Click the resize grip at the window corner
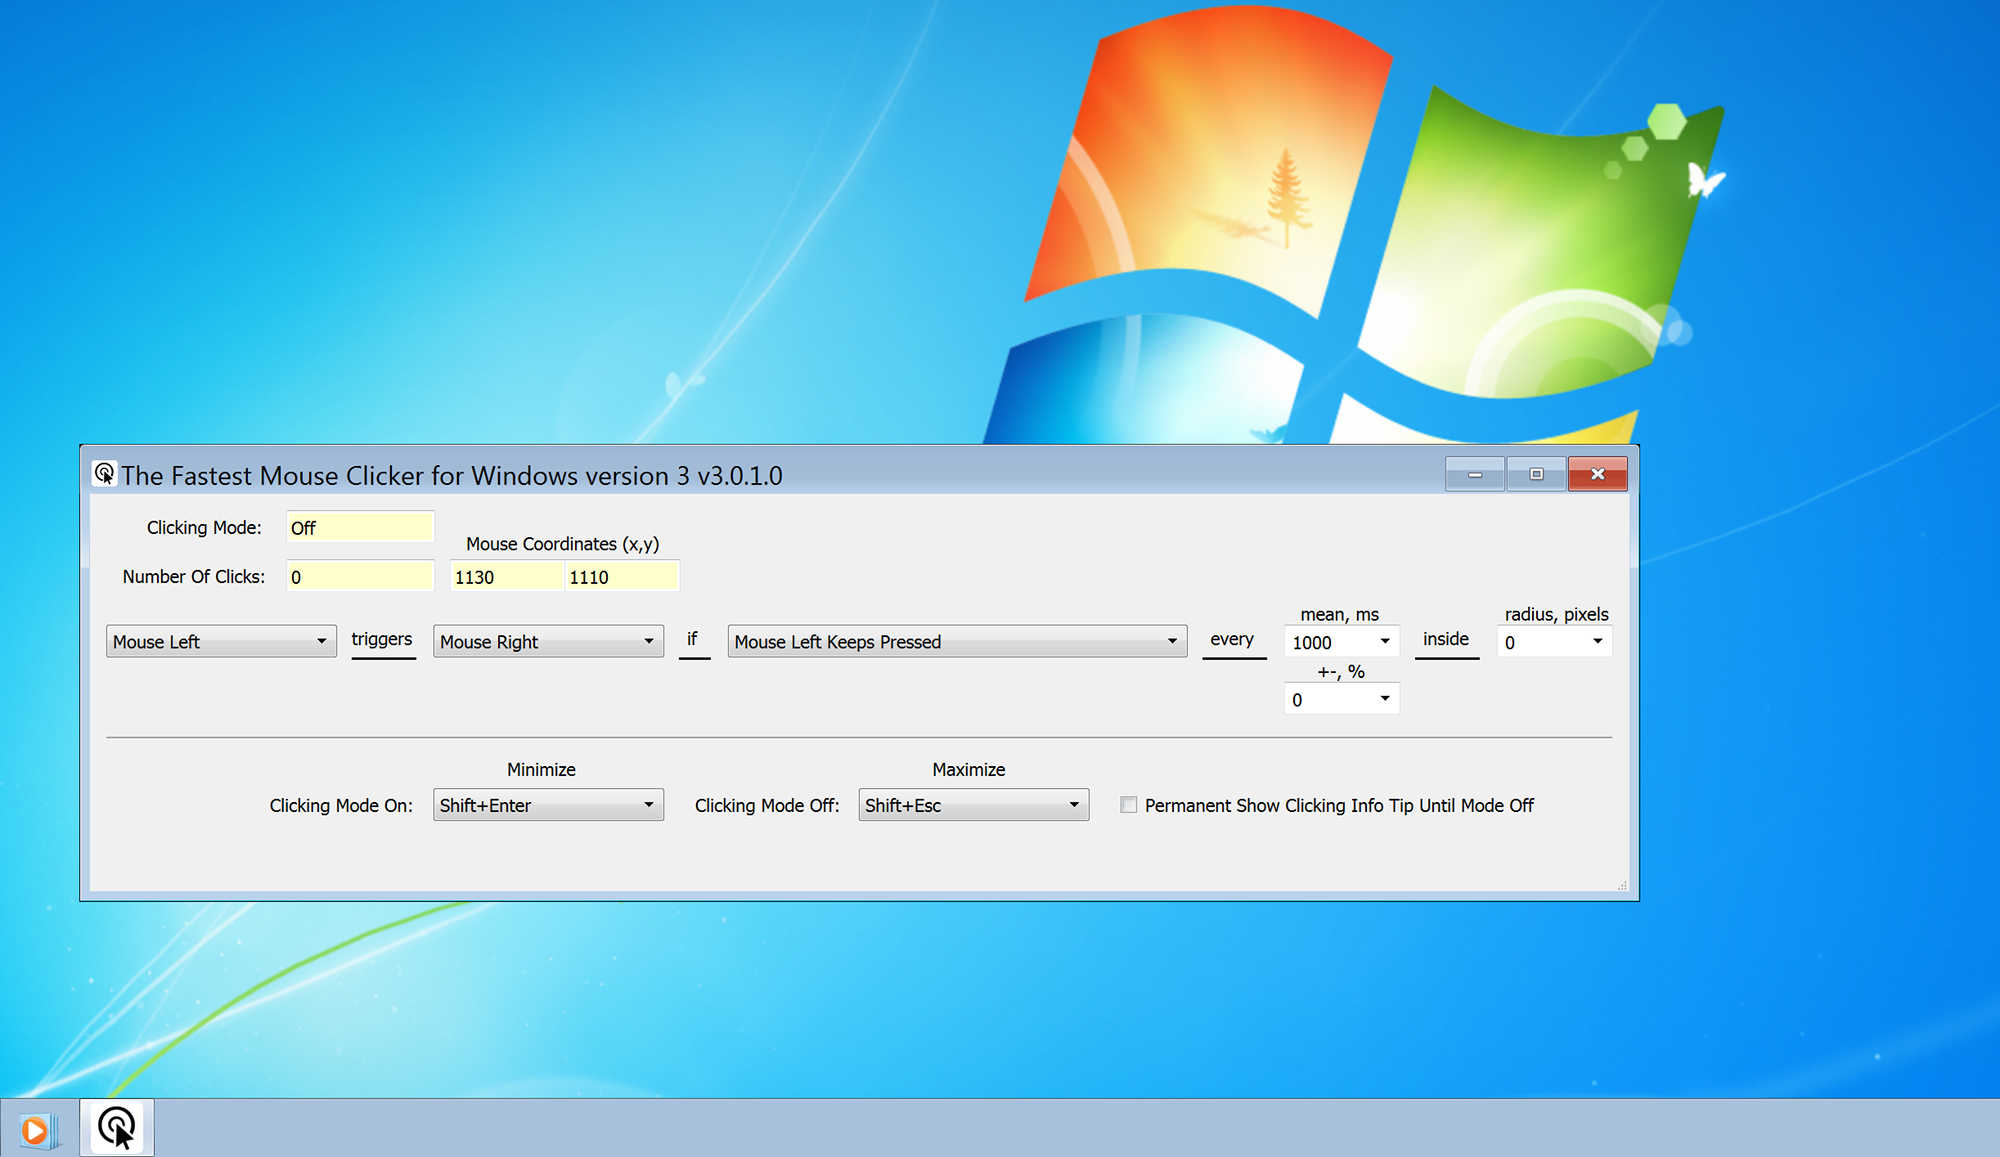The height and width of the screenshot is (1157, 2000). point(1622,884)
